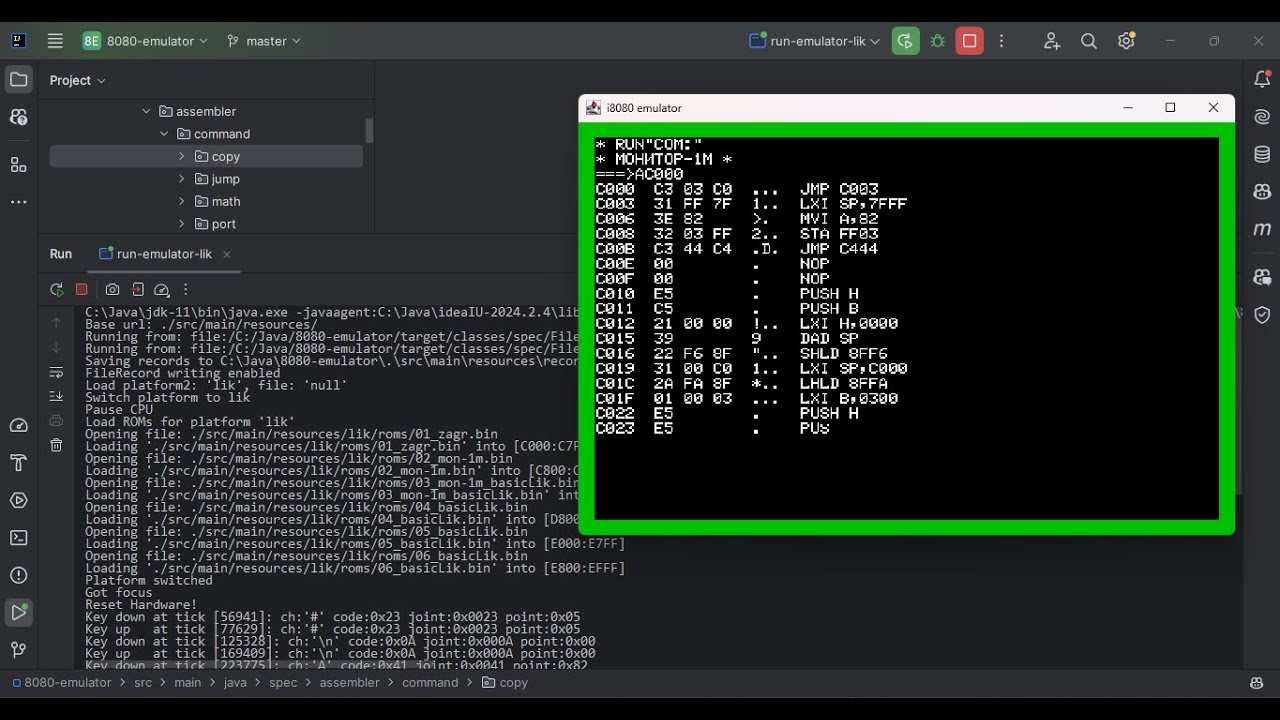Open the main hamburger menu
This screenshot has width=1280, height=720.
click(55, 41)
